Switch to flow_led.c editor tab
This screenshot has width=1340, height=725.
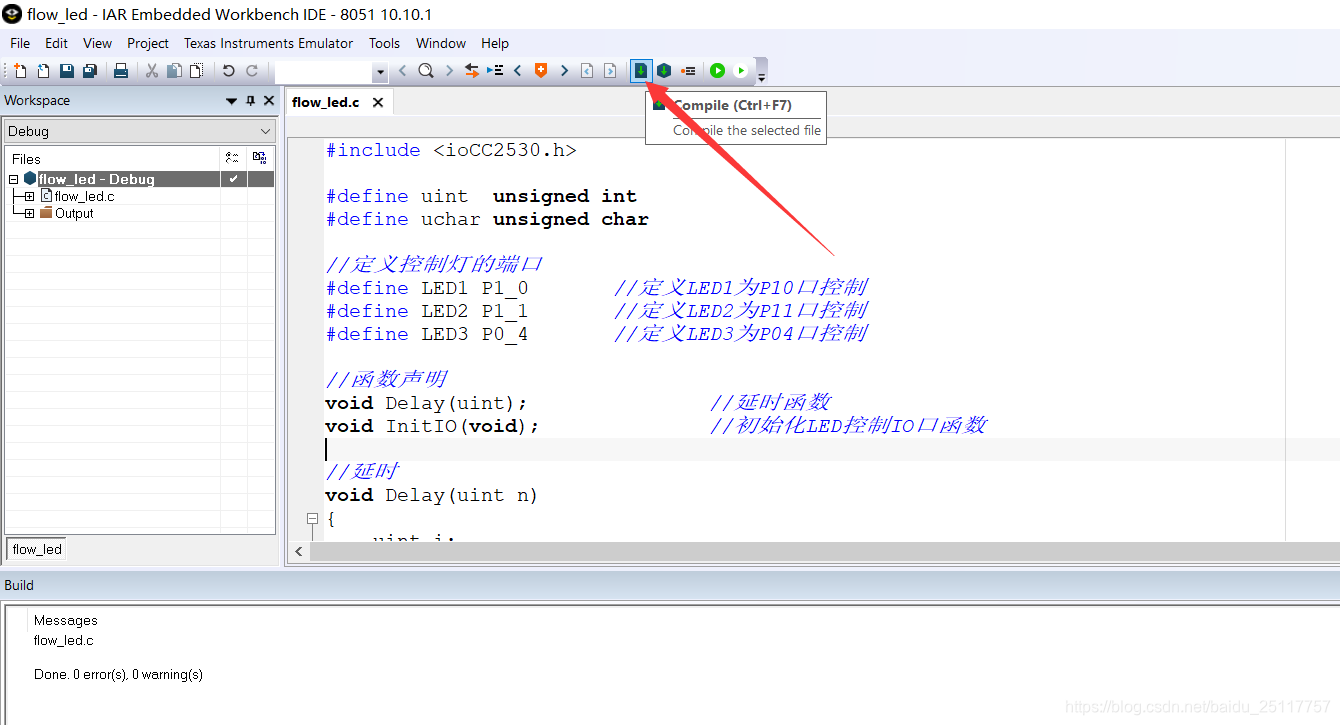325,102
